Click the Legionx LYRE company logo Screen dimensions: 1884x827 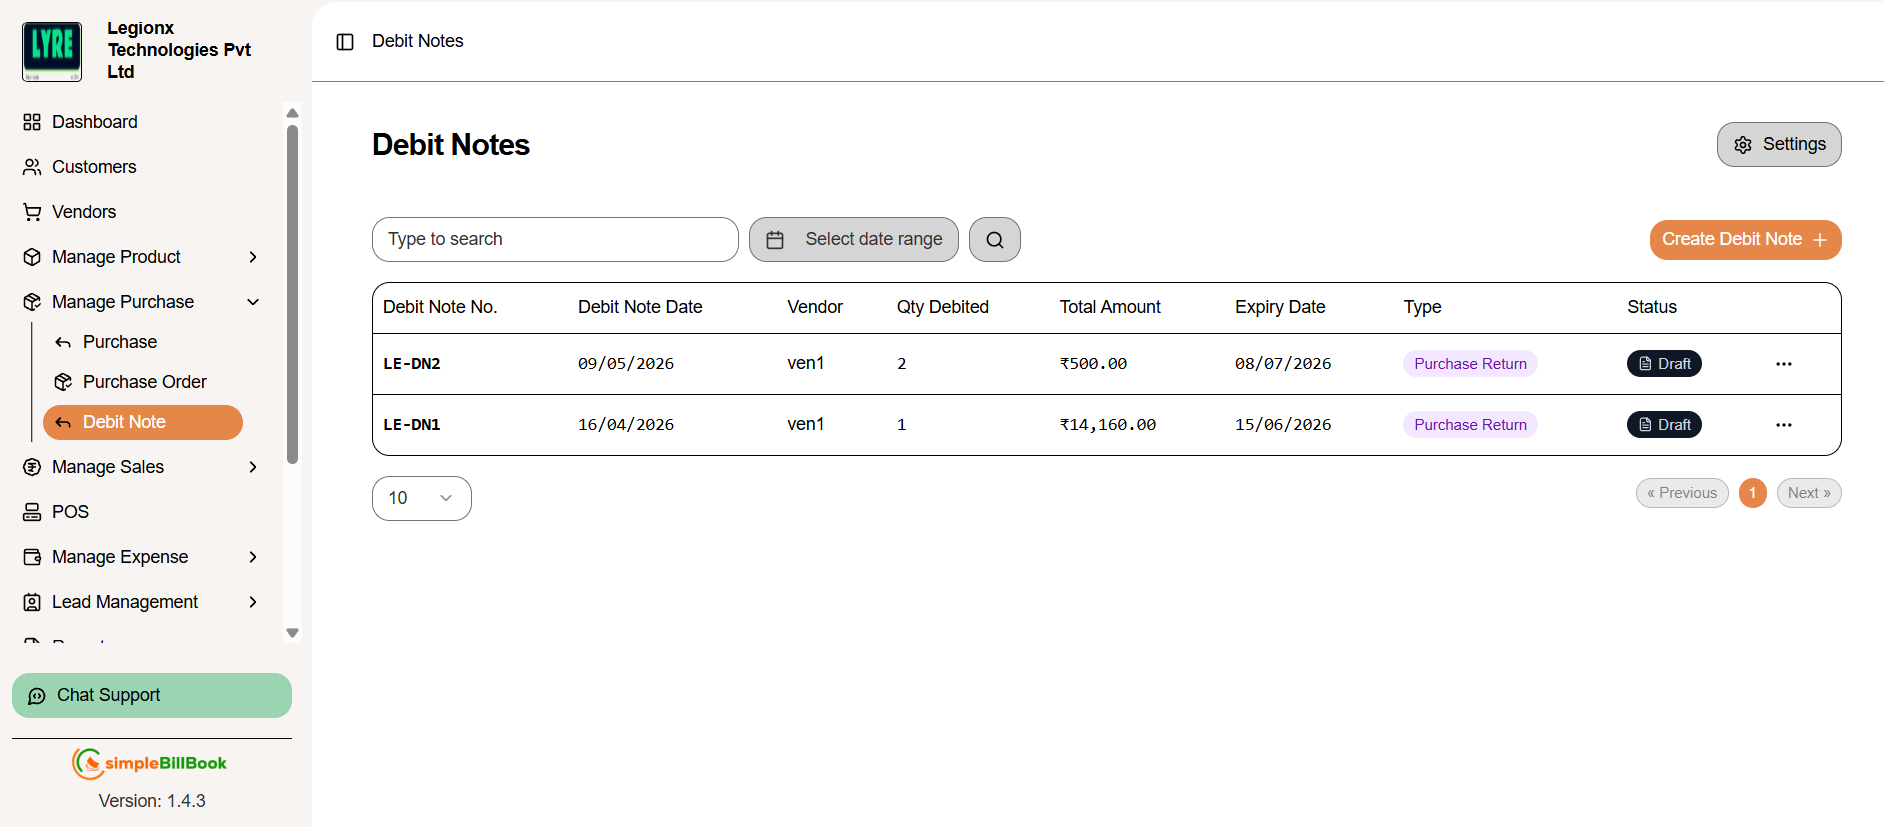(x=52, y=51)
